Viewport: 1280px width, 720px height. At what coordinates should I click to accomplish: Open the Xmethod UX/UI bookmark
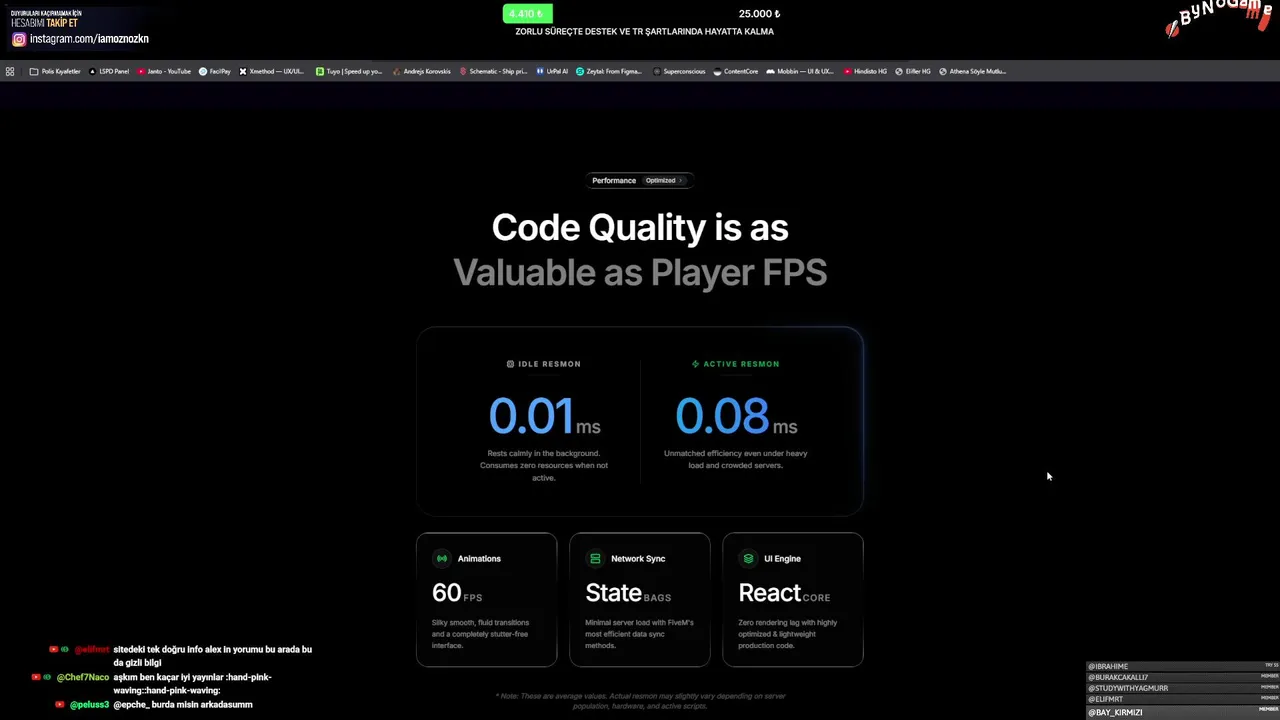[x=272, y=71]
